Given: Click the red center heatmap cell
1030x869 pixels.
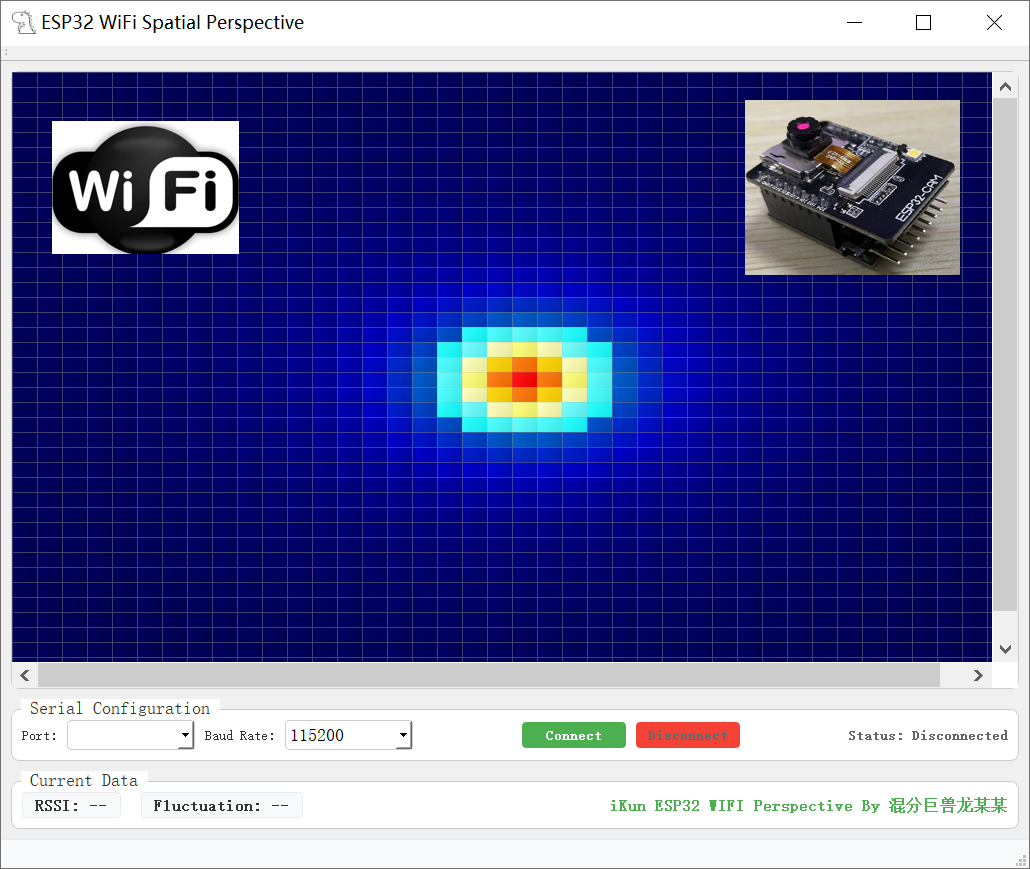Looking at the screenshot, I should point(524,380).
